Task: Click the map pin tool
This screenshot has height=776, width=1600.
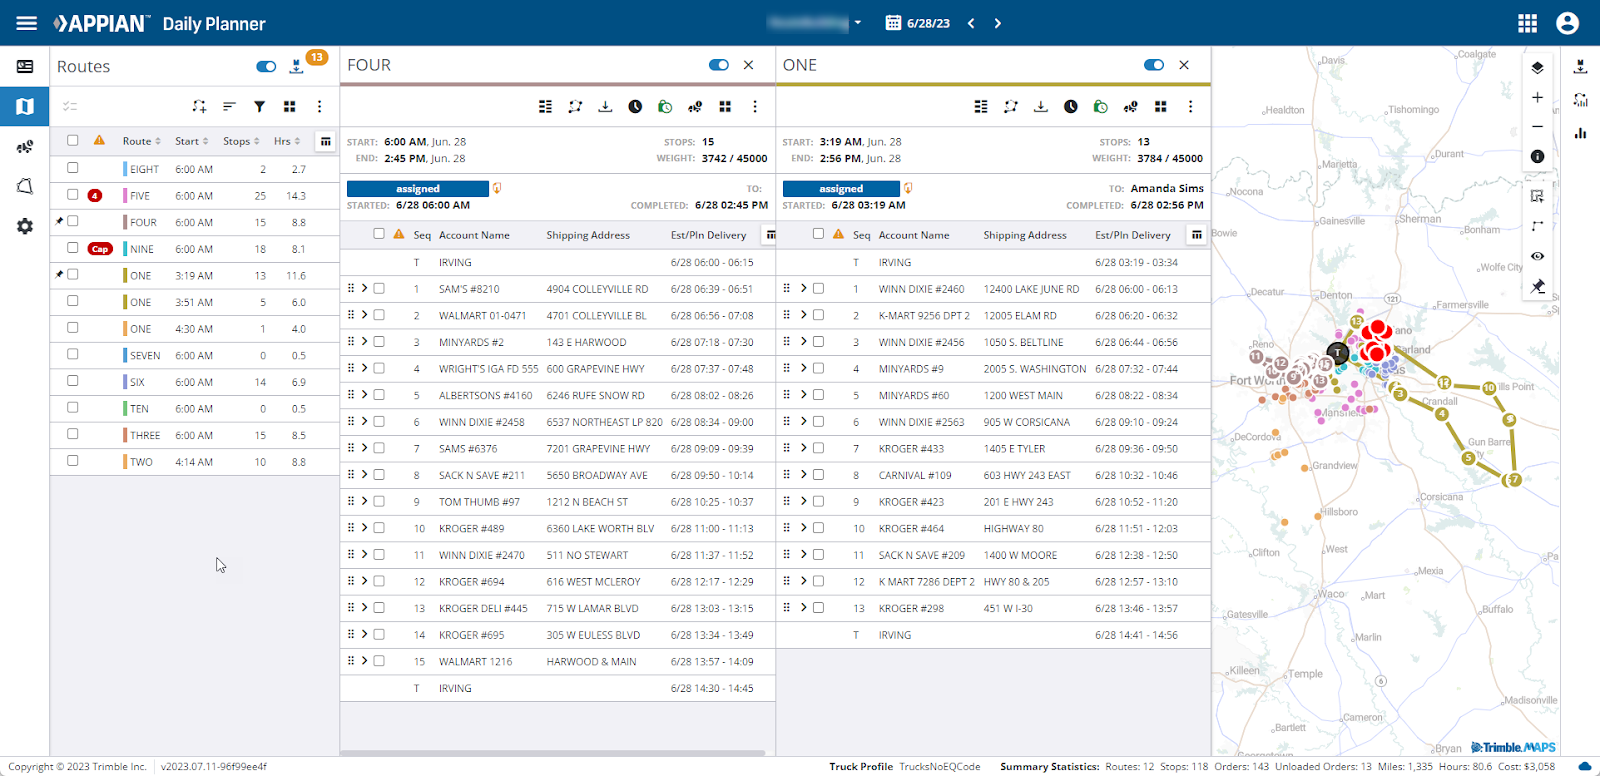Action: pyautogui.click(x=1537, y=287)
